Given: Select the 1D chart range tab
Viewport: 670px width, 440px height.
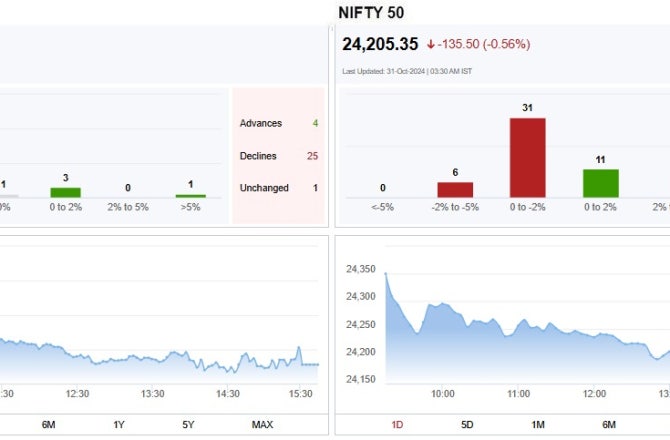Looking at the screenshot, I should coord(397,425).
